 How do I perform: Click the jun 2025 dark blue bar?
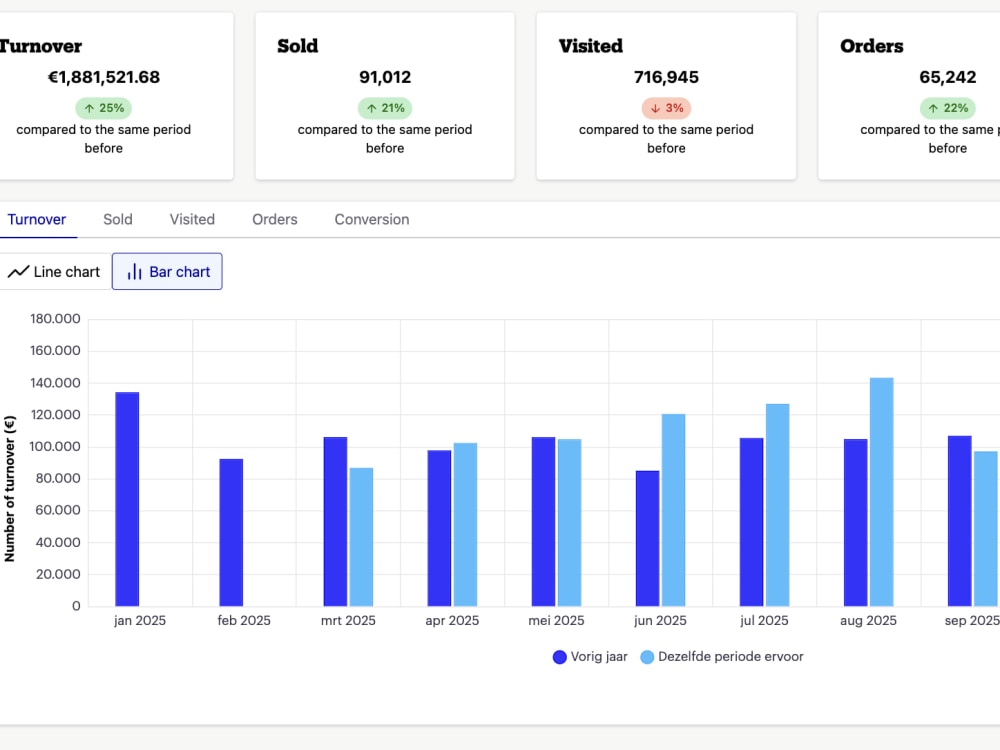click(x=647, y=538)
